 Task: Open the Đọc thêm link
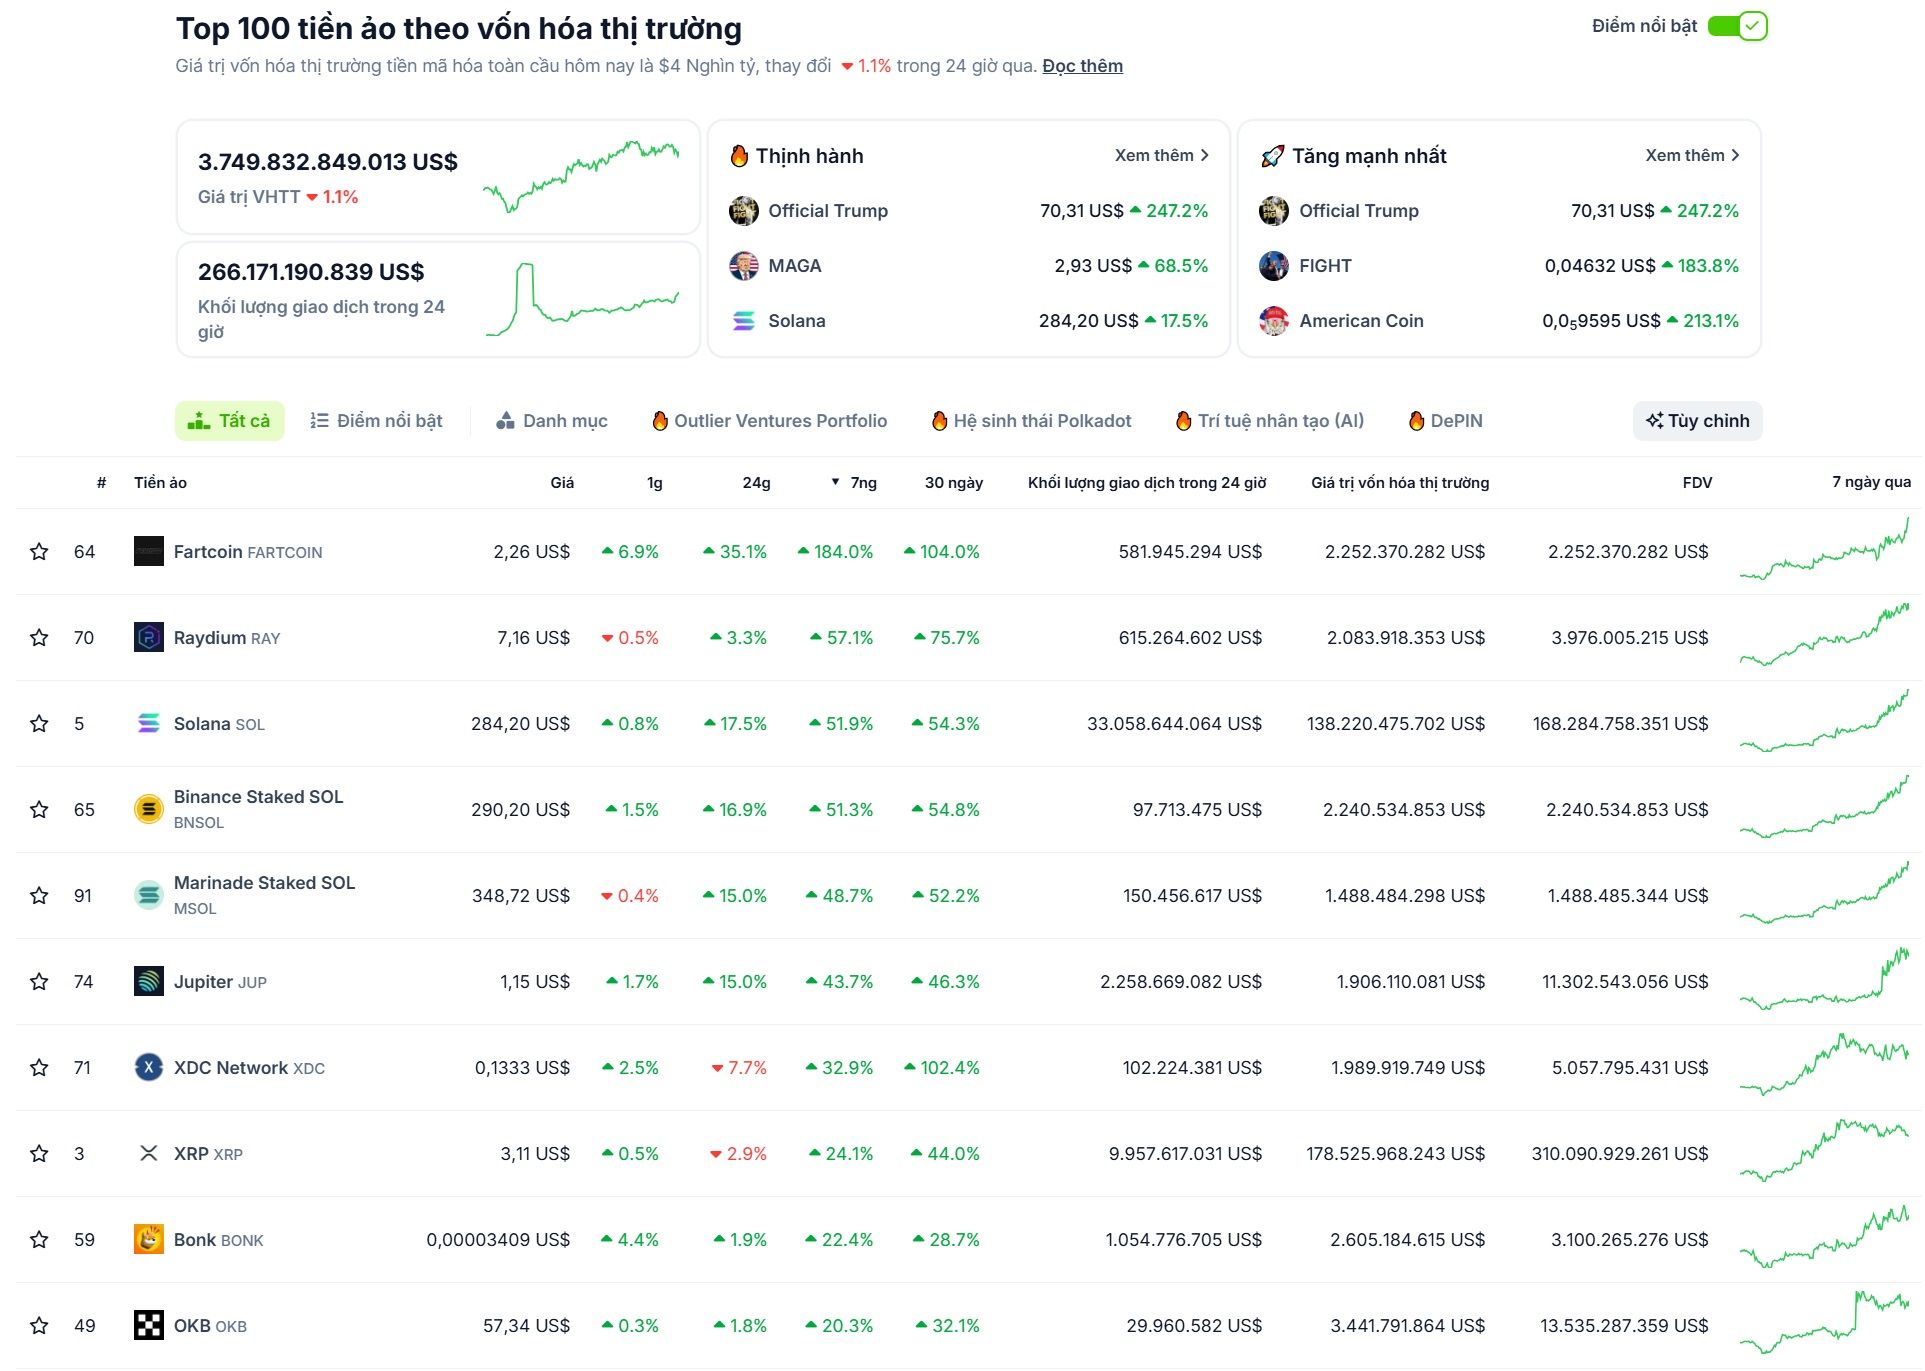pyautogui.click(x=1082, y=66)
